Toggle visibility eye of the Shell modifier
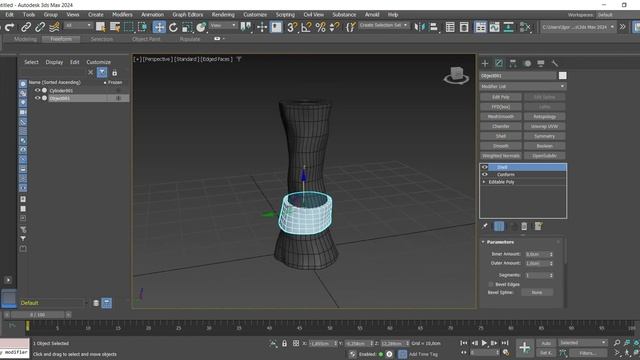 [484, 167]
